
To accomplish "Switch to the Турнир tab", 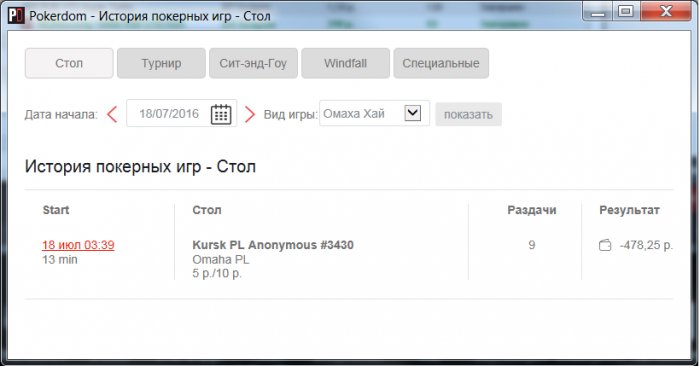I will (161, 63).
